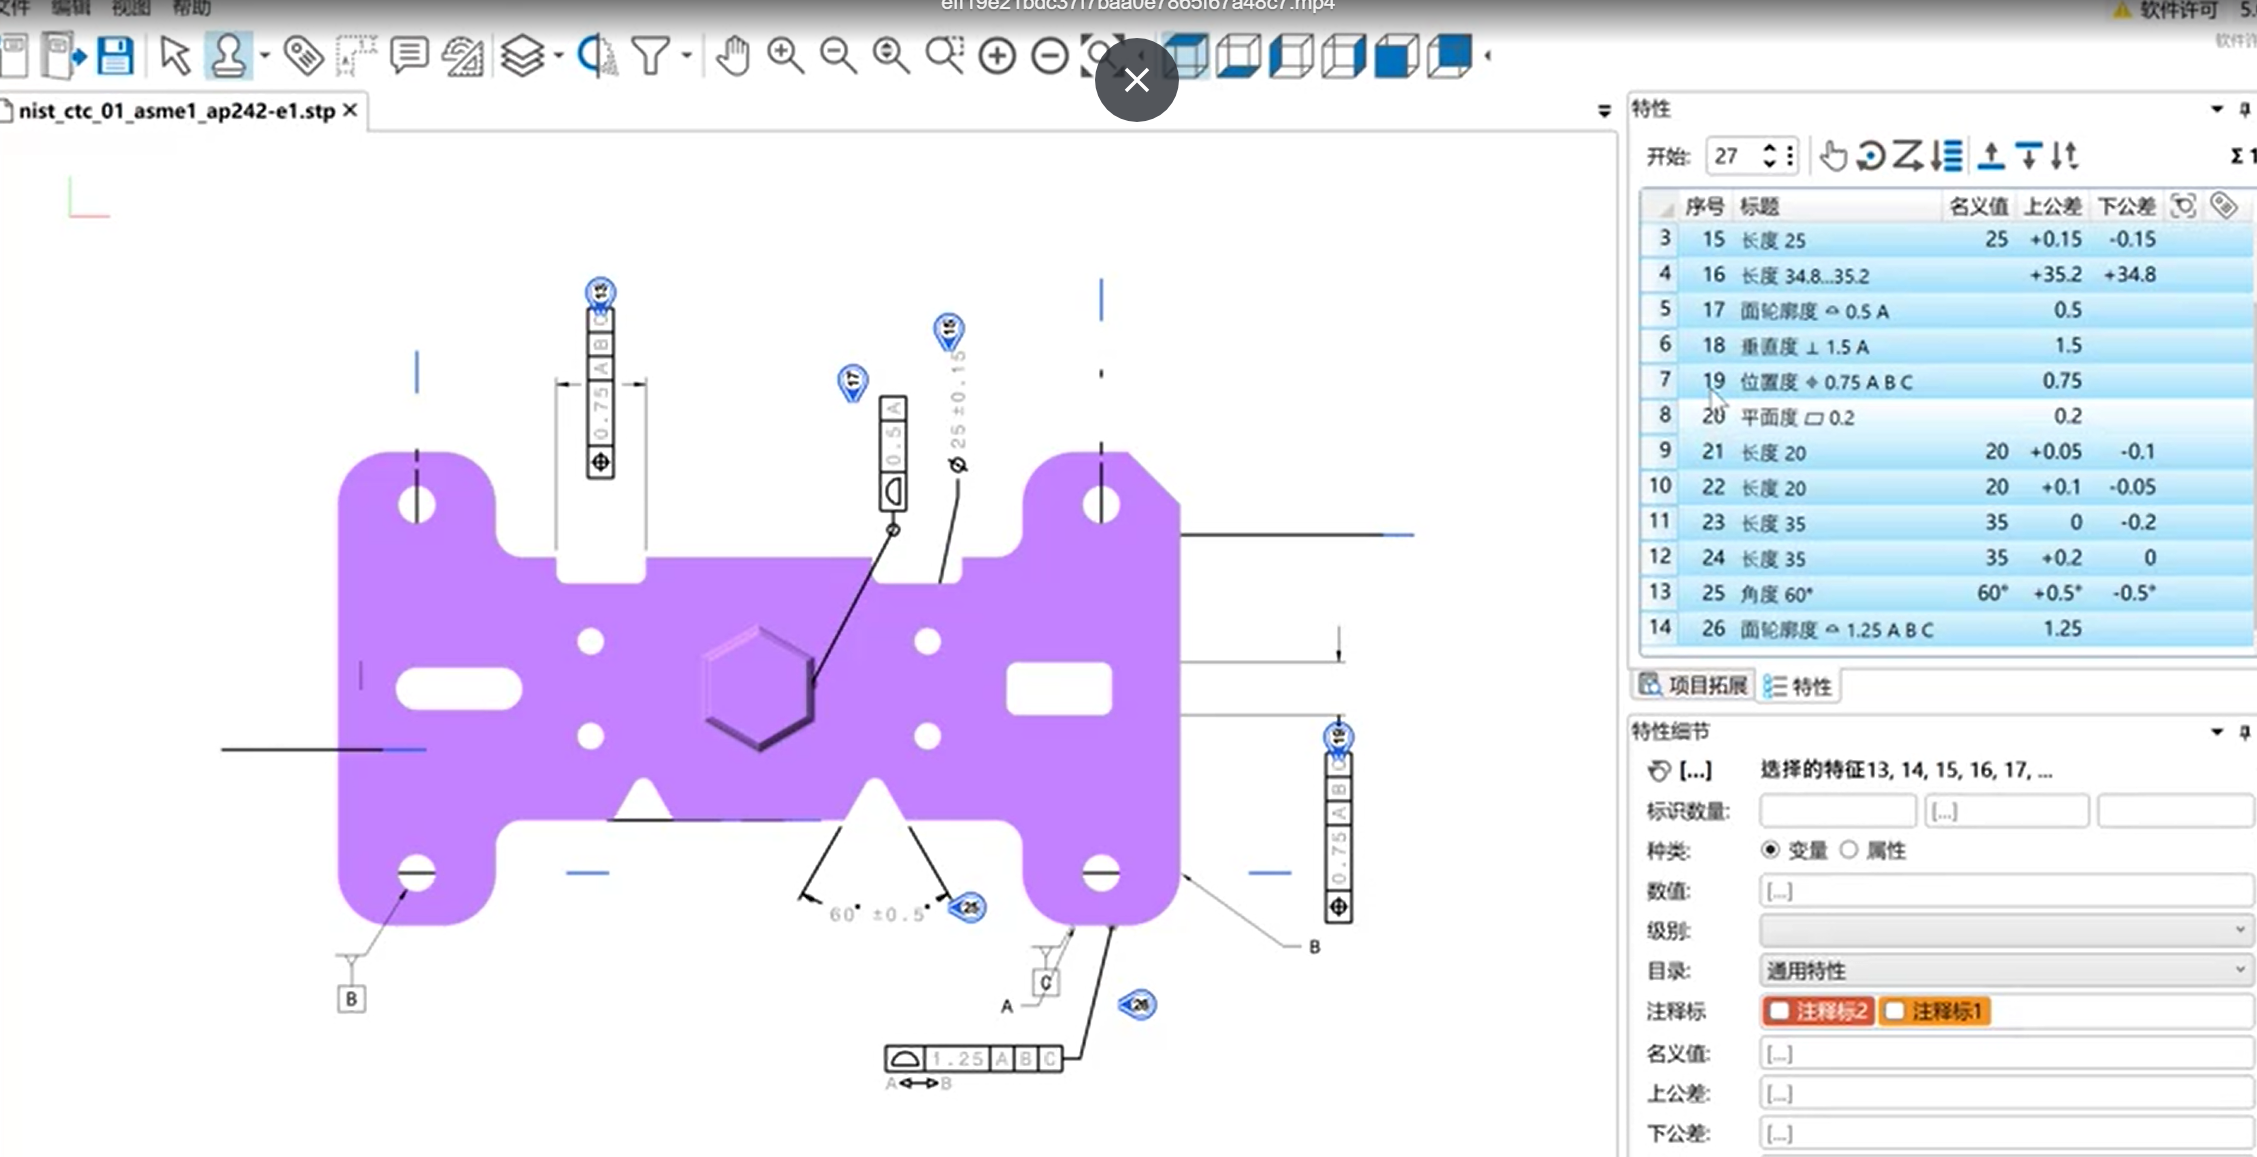Click the funnel filter icon
This screenshot has width=2257, height=1157.
(650, 56)
